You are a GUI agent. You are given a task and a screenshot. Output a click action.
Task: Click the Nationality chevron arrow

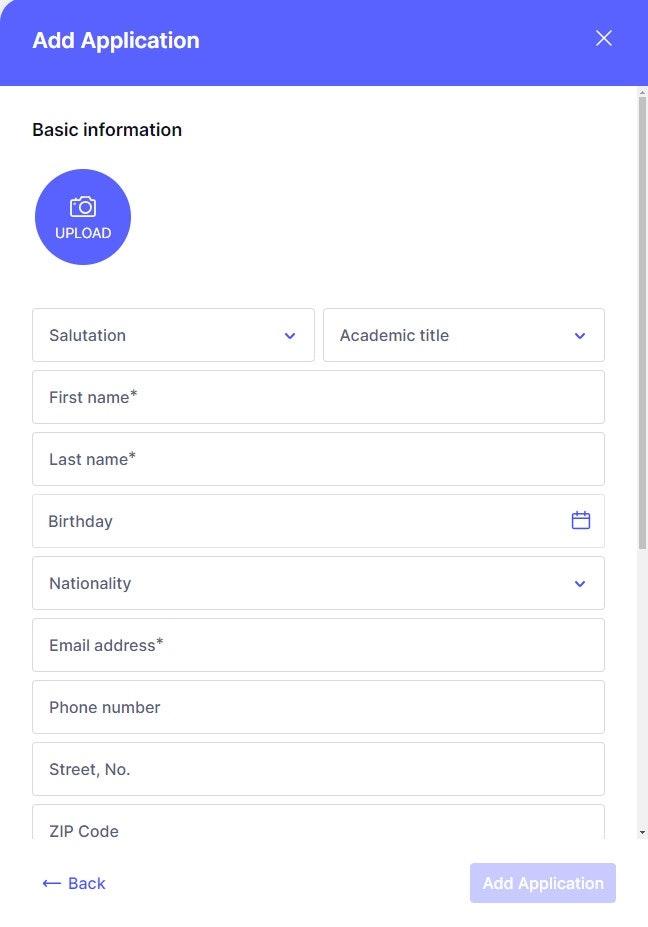coord(580,584)
